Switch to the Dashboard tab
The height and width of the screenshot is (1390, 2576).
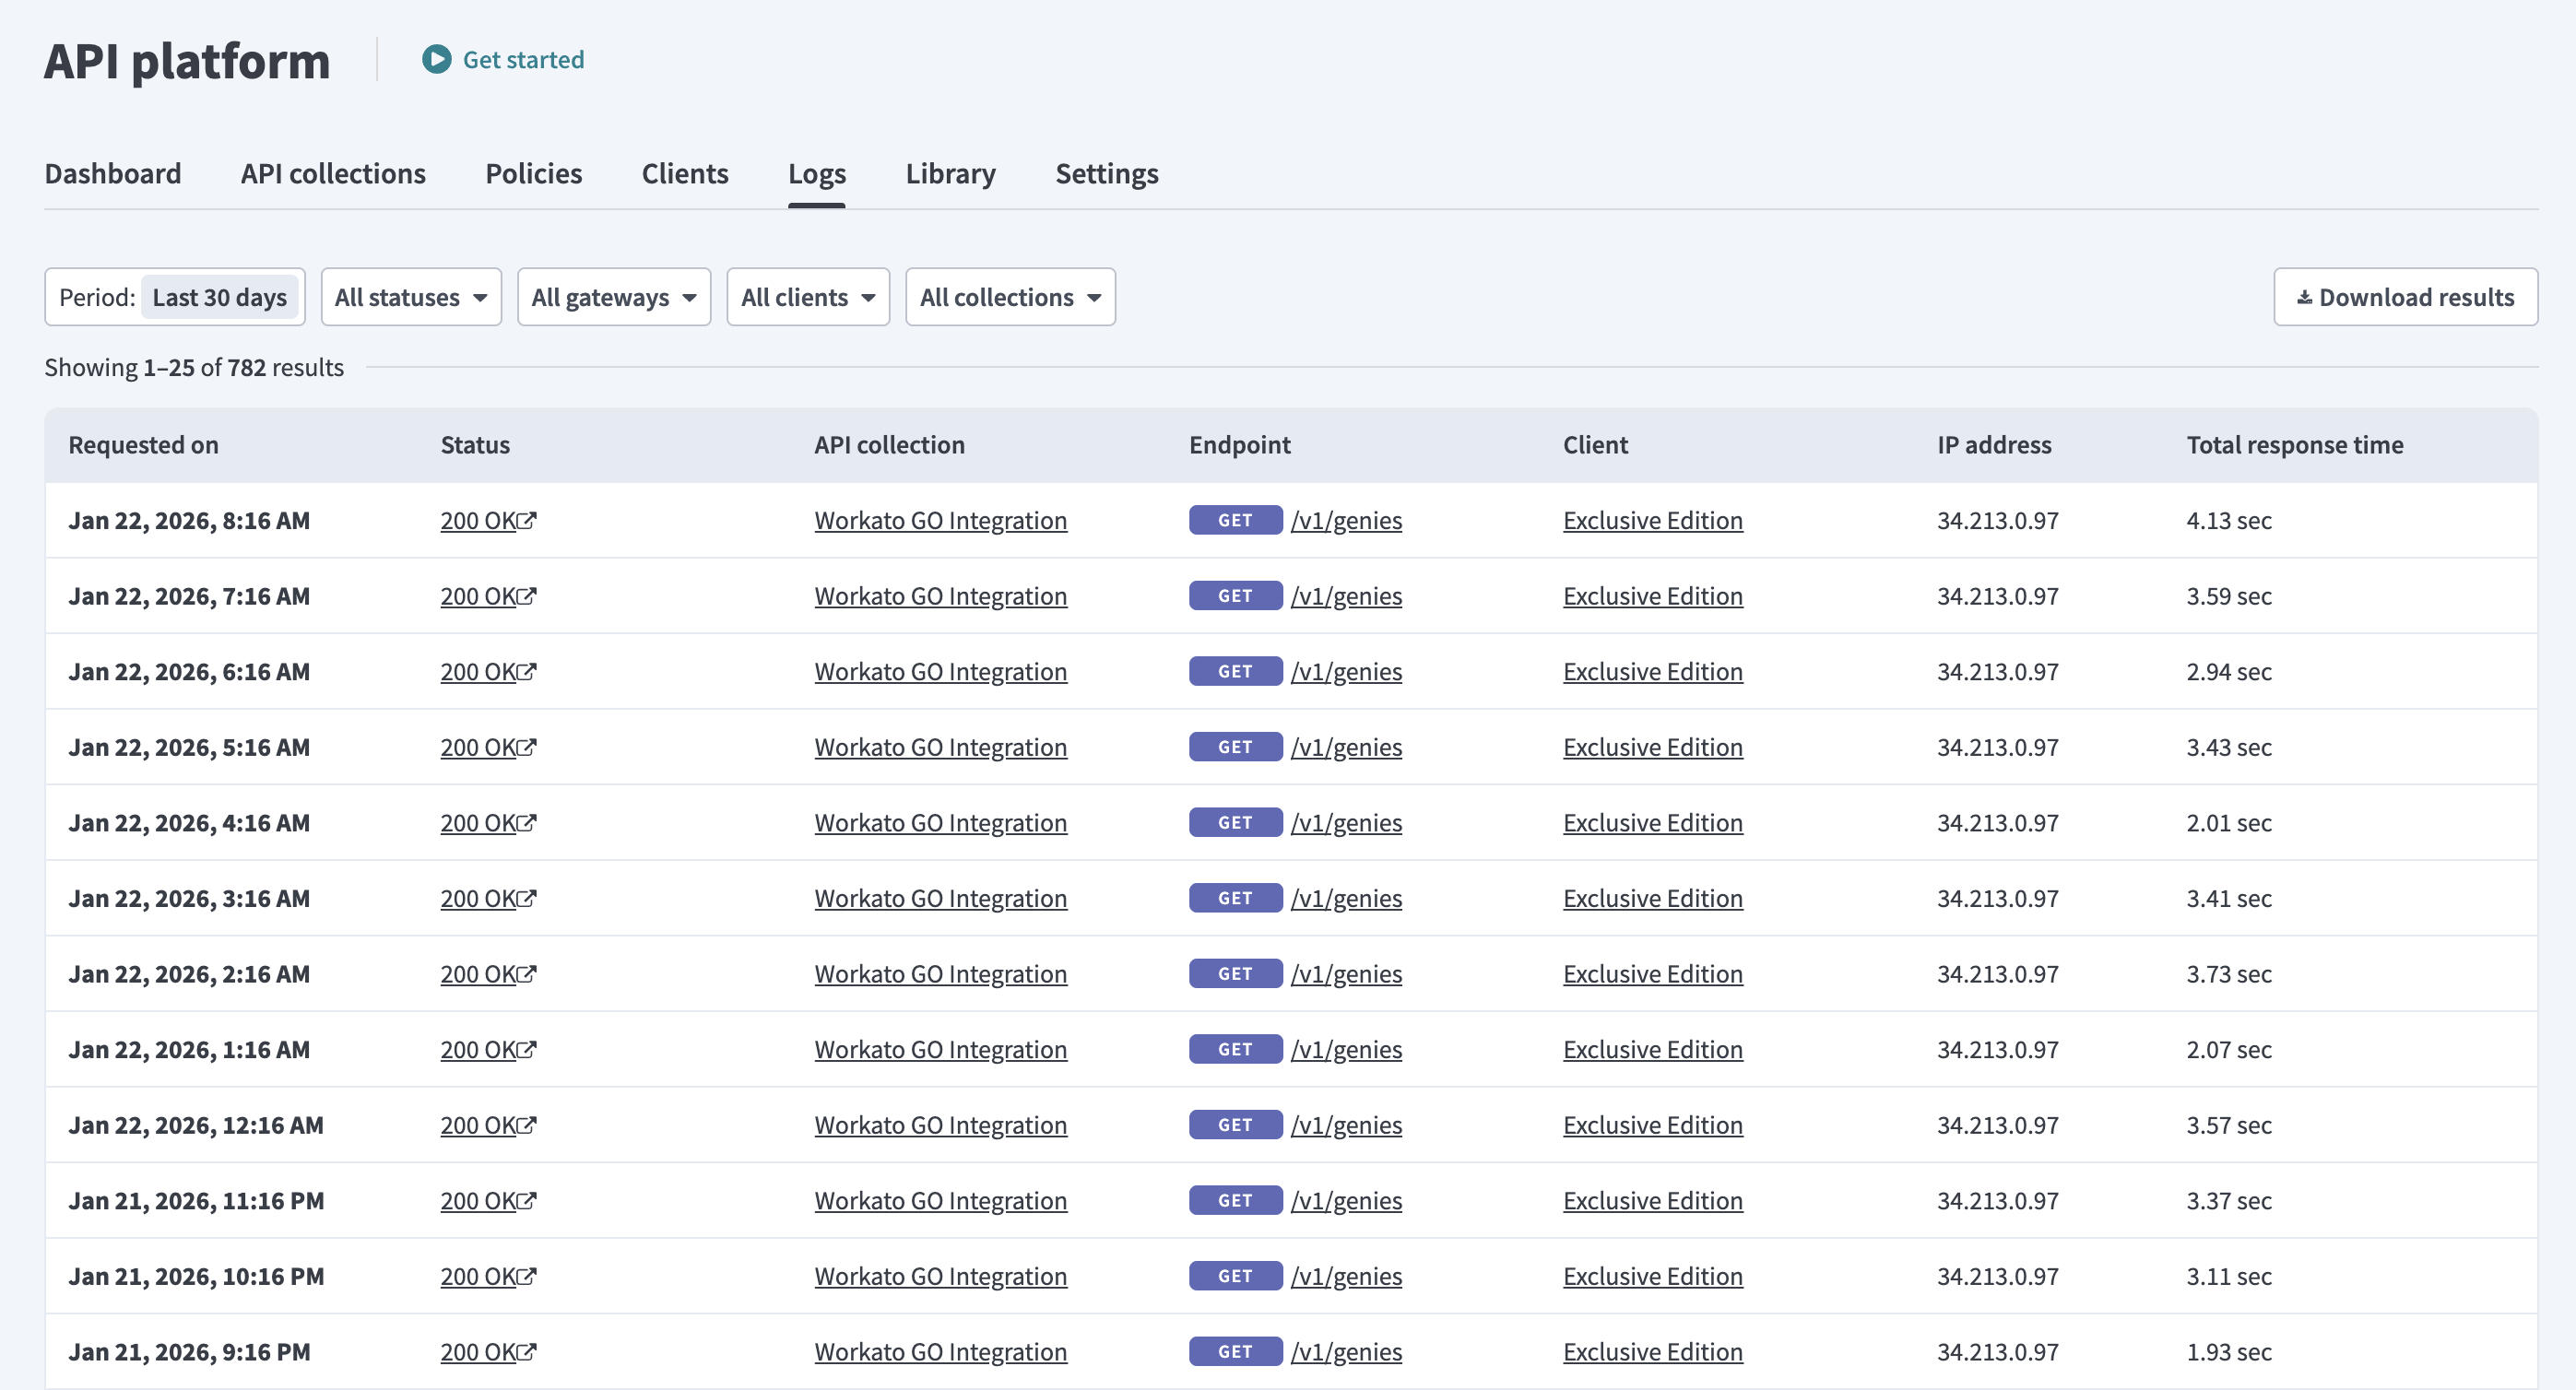(x=112, y=173)
